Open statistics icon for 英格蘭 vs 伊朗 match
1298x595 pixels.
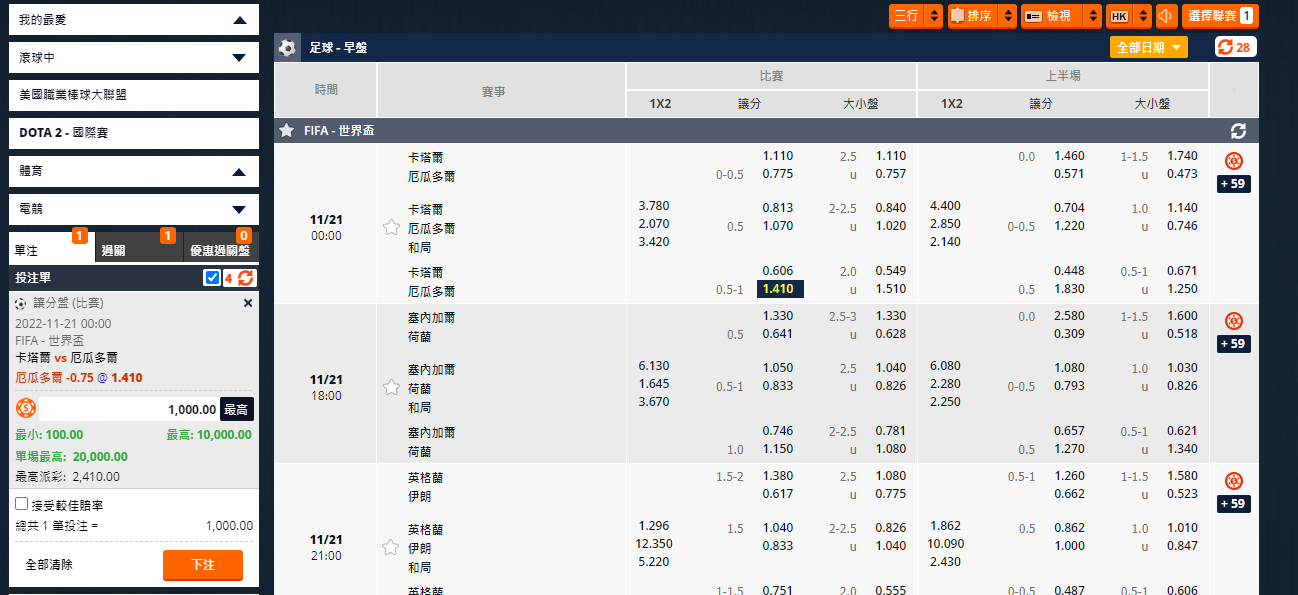(x=1234, y=481)
